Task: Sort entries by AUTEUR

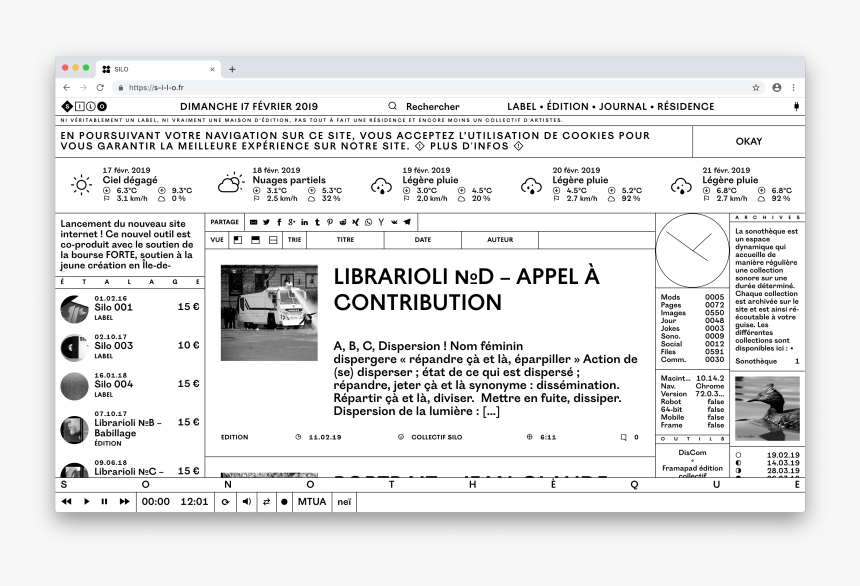Action: (501, 240)
